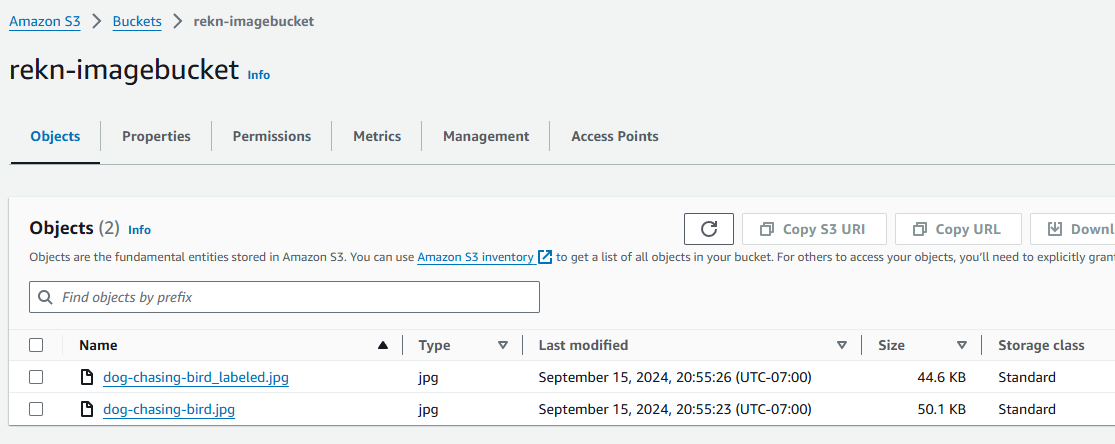This screenshot has width=1115, height=444.
Task: Open the Type column sort arrow
Action: (502, 345)
